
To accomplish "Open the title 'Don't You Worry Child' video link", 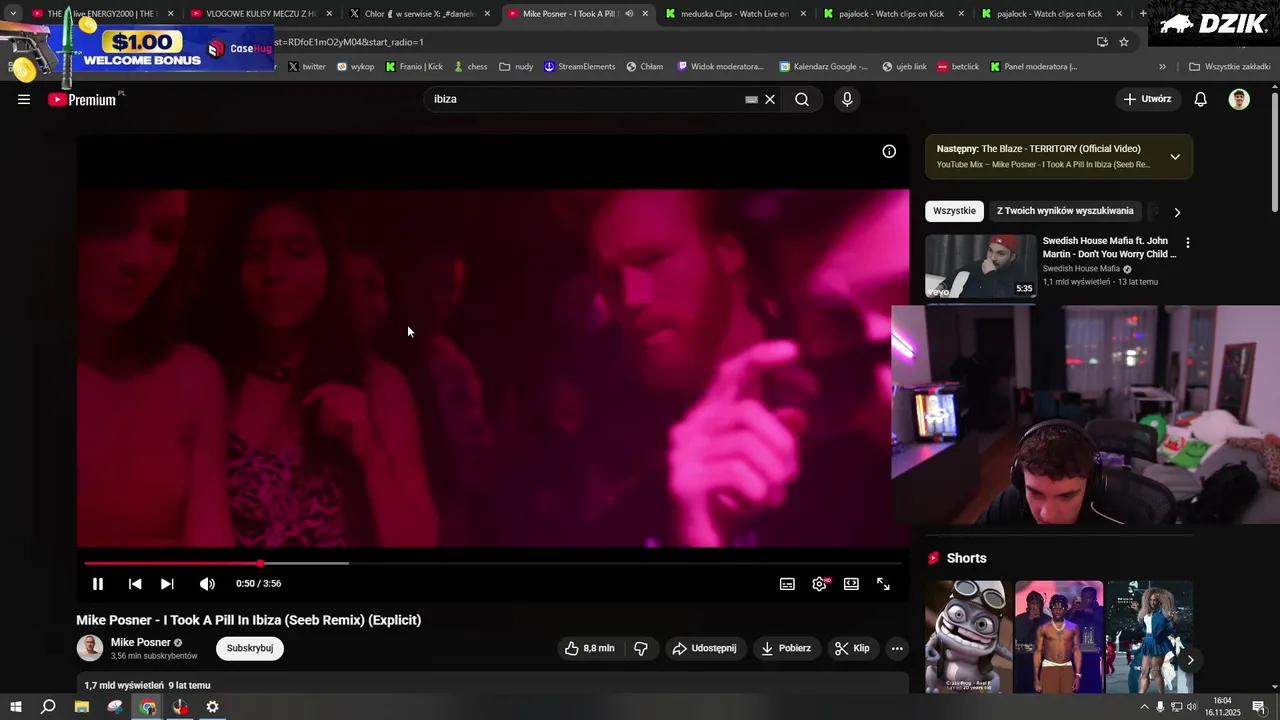I will click(1110, 247).
